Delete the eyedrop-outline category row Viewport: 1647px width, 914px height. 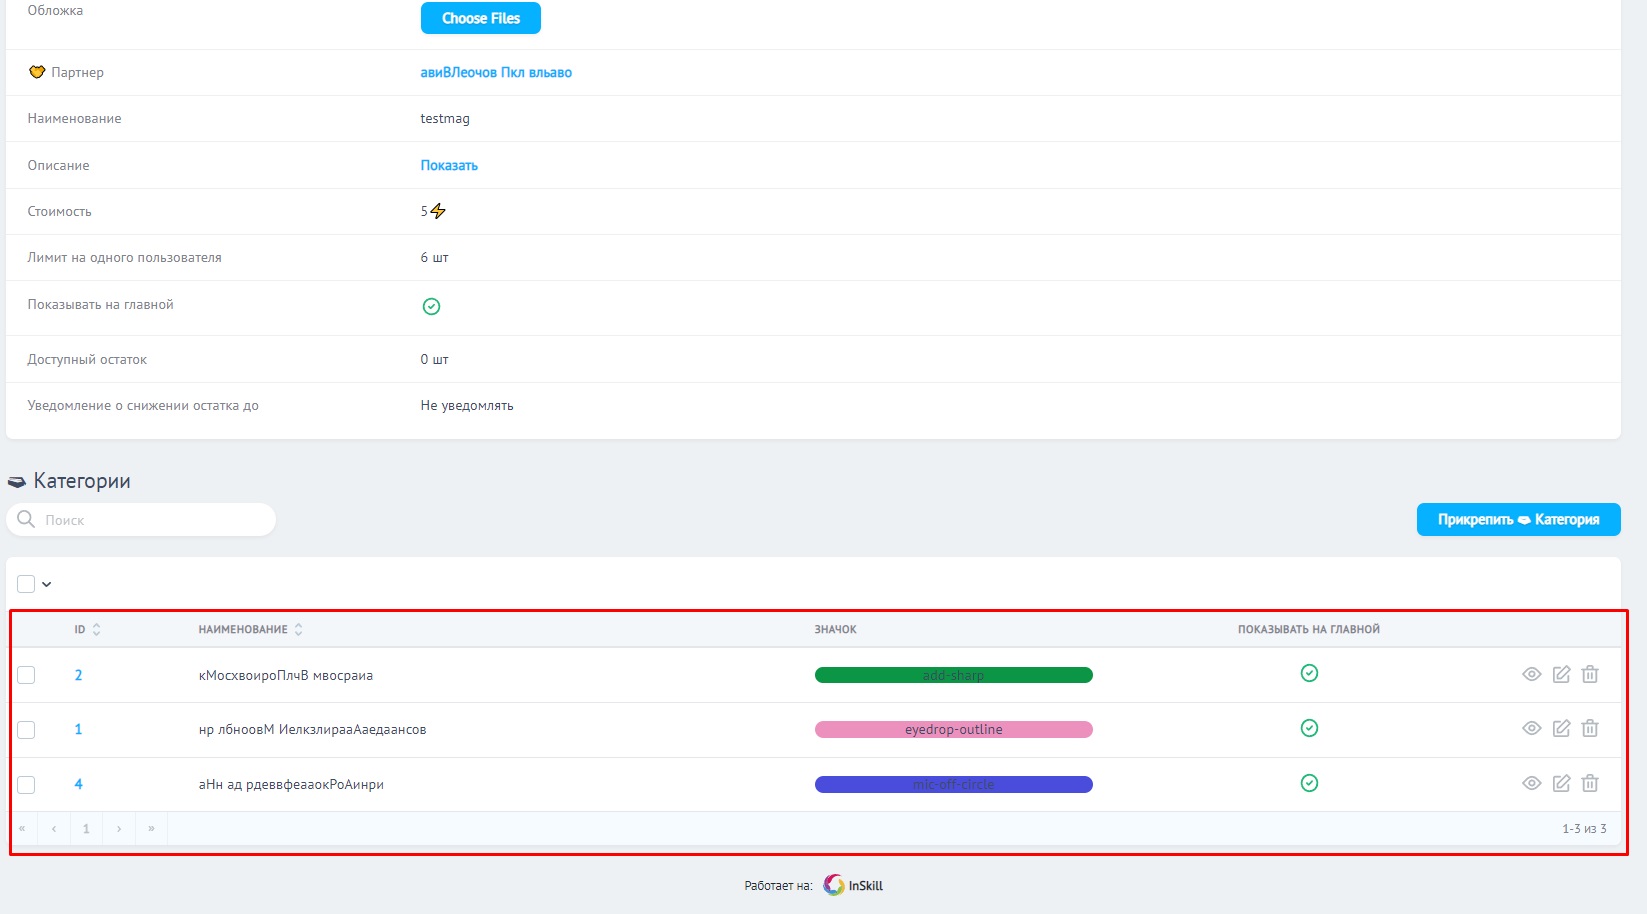click(x=1590, y=728)
